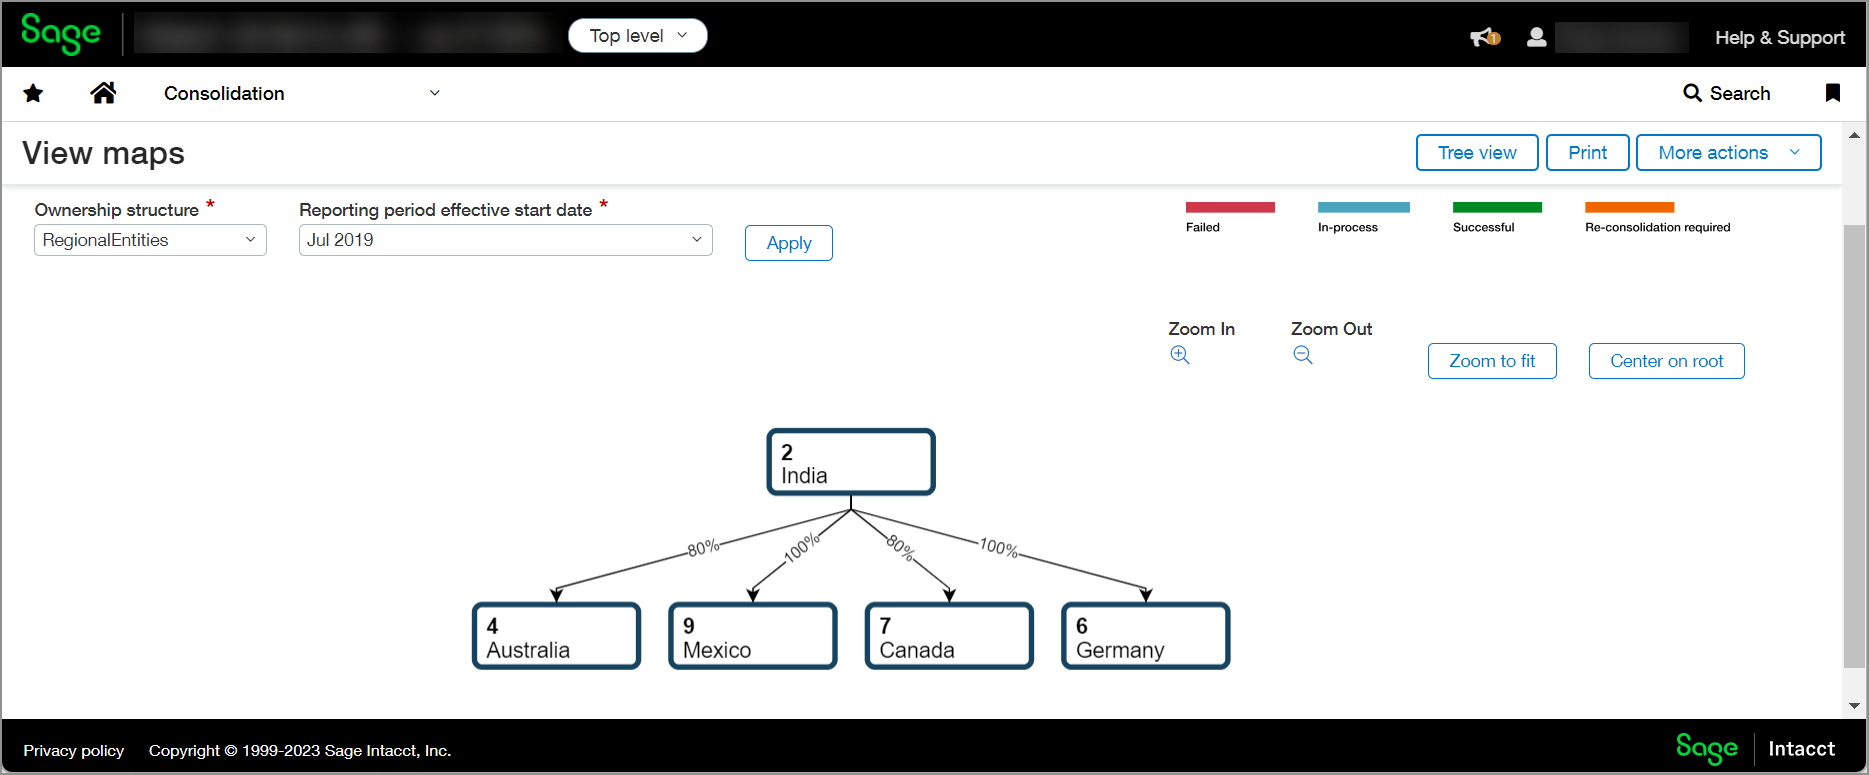Open the Privacy policy link

point(74,750)
